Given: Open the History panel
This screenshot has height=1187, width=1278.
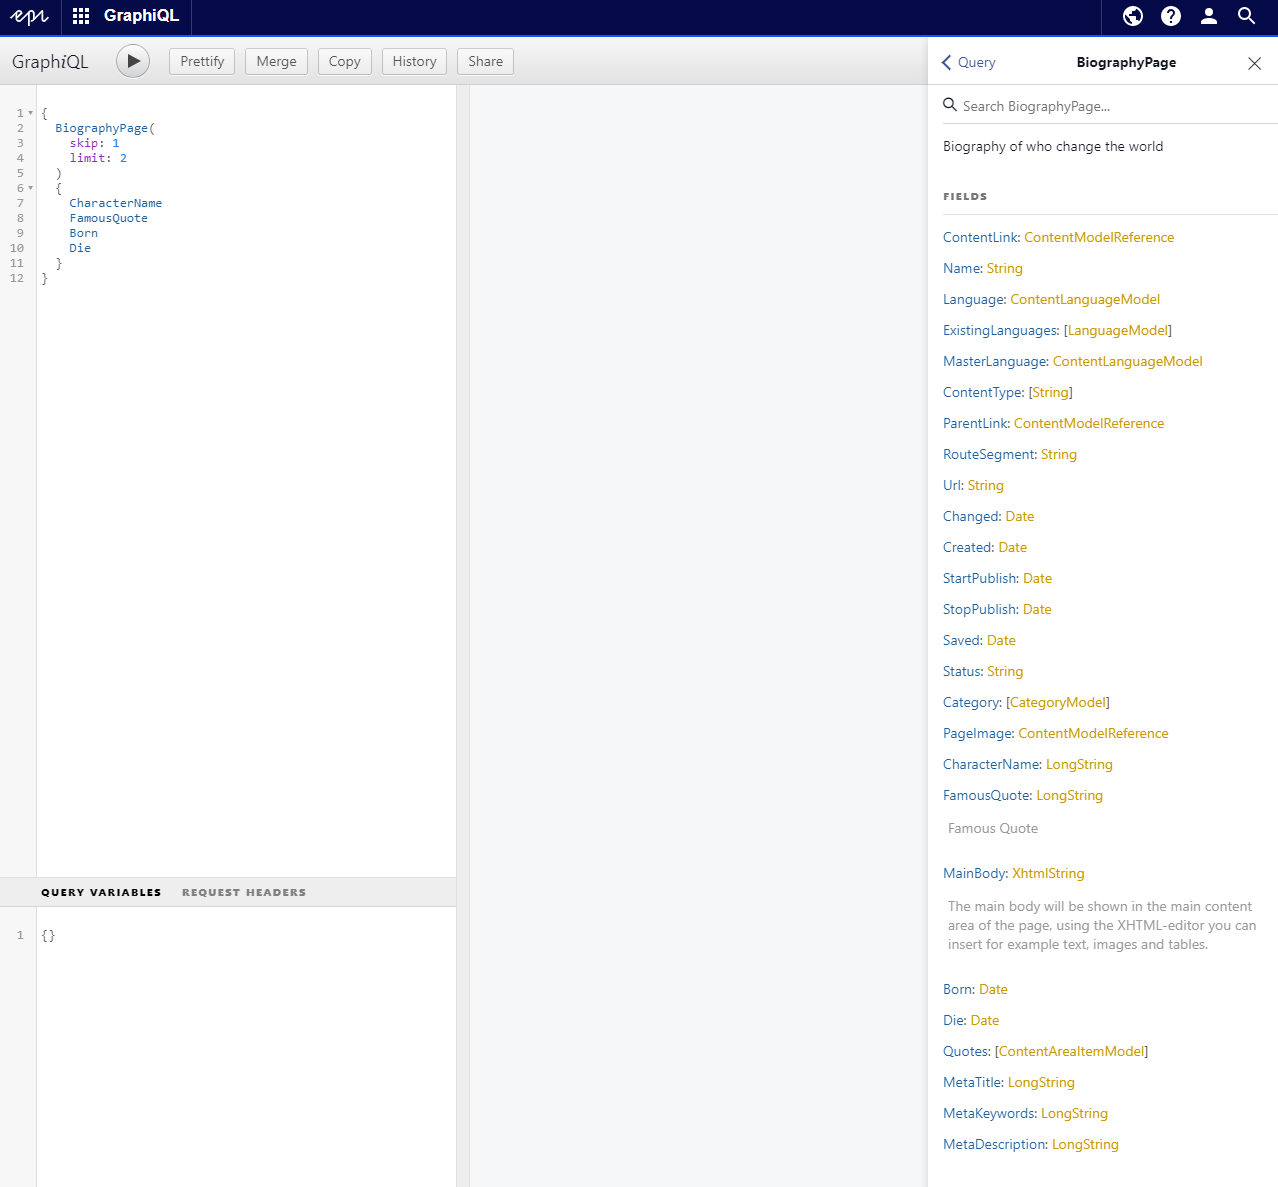Looking at the screenshot, I should [x=414, y=61].
